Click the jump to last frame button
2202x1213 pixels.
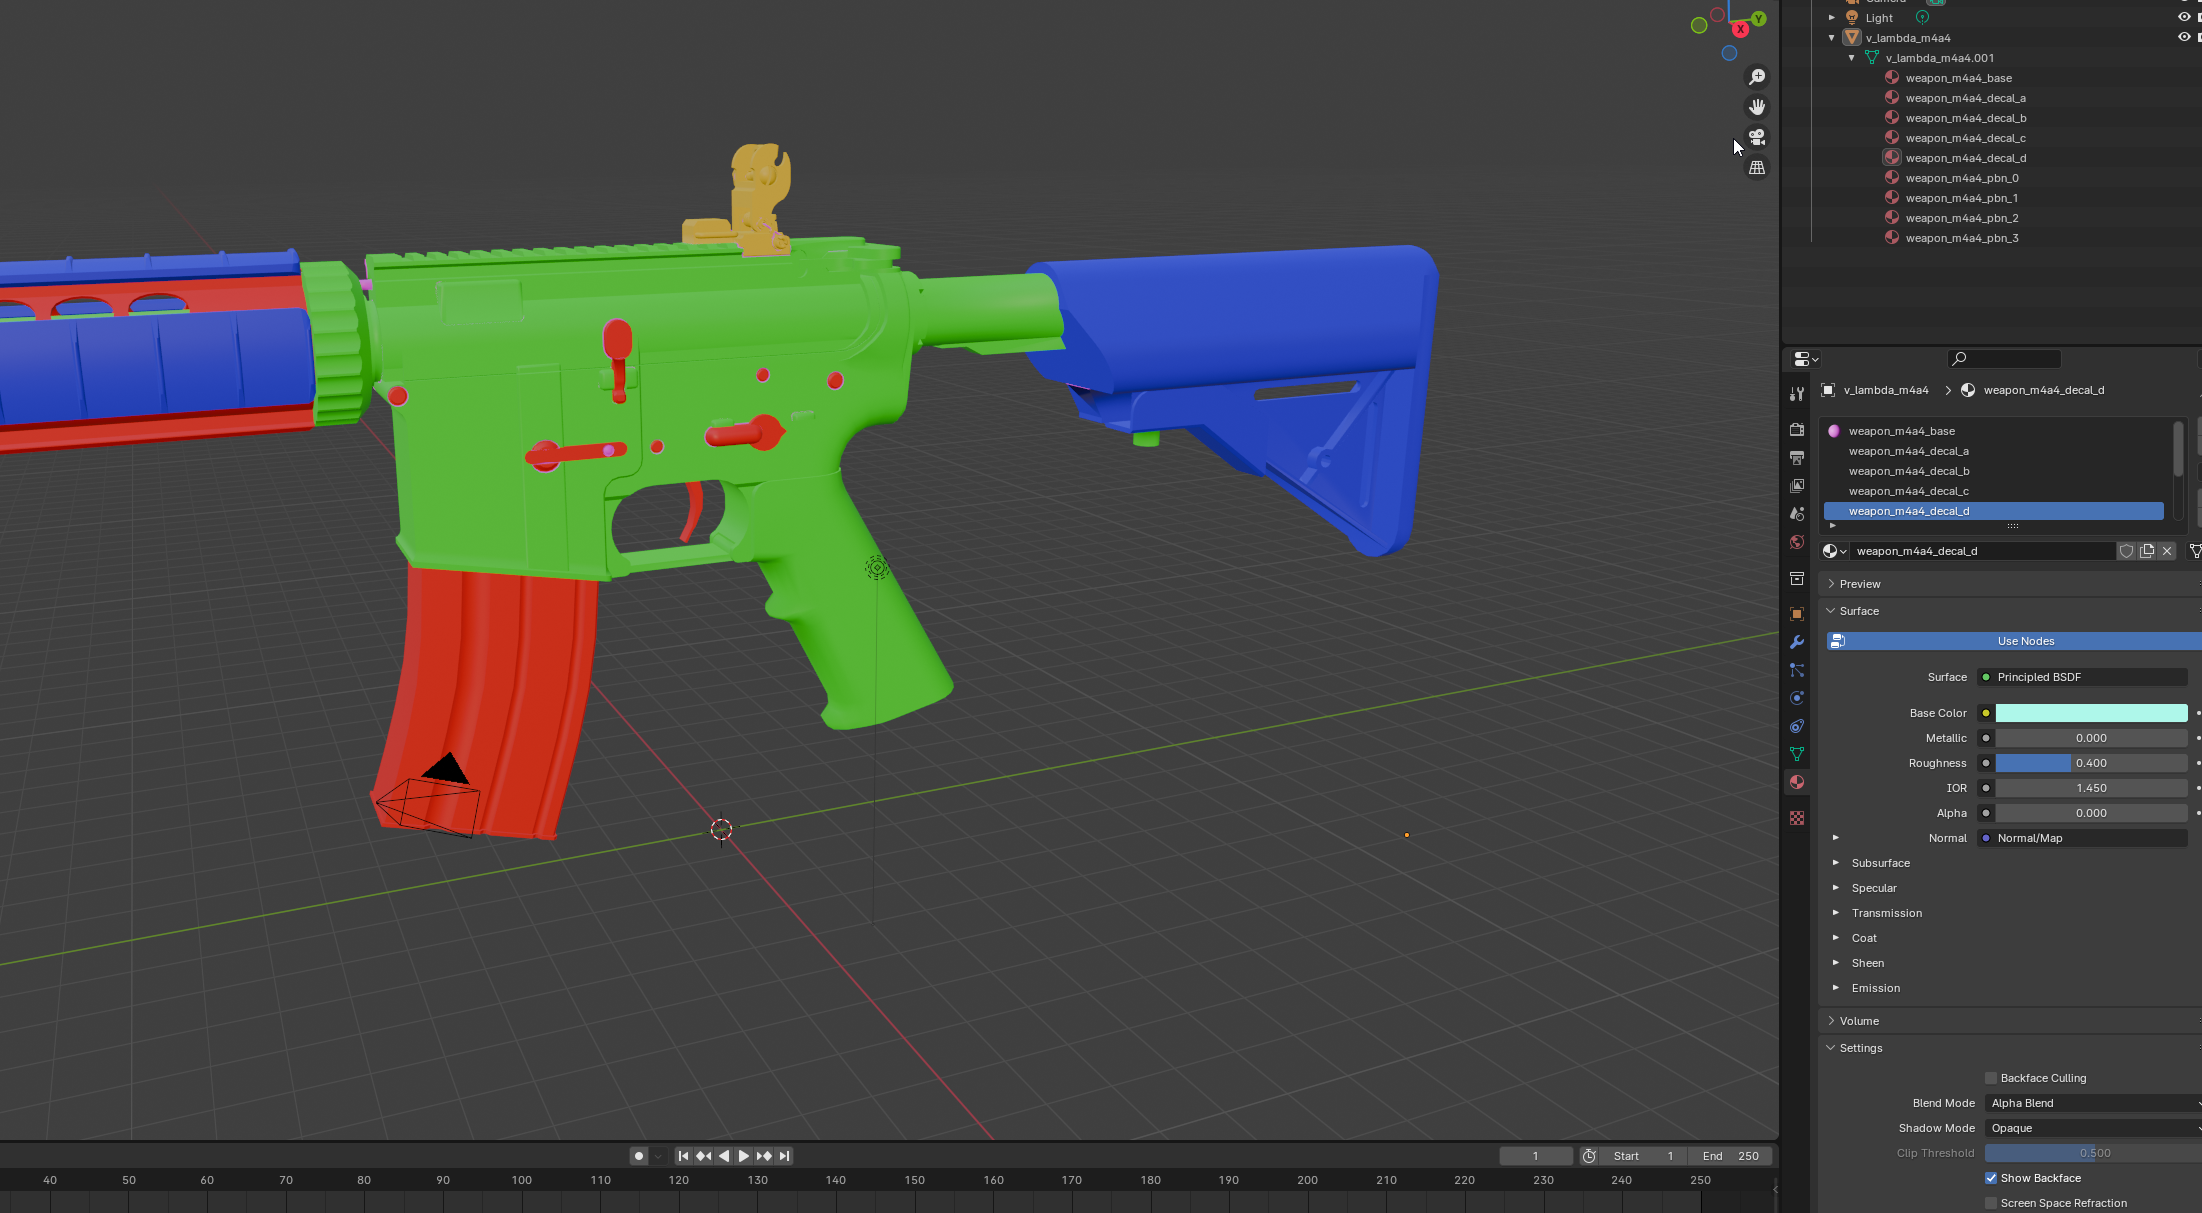point(785,1156)
